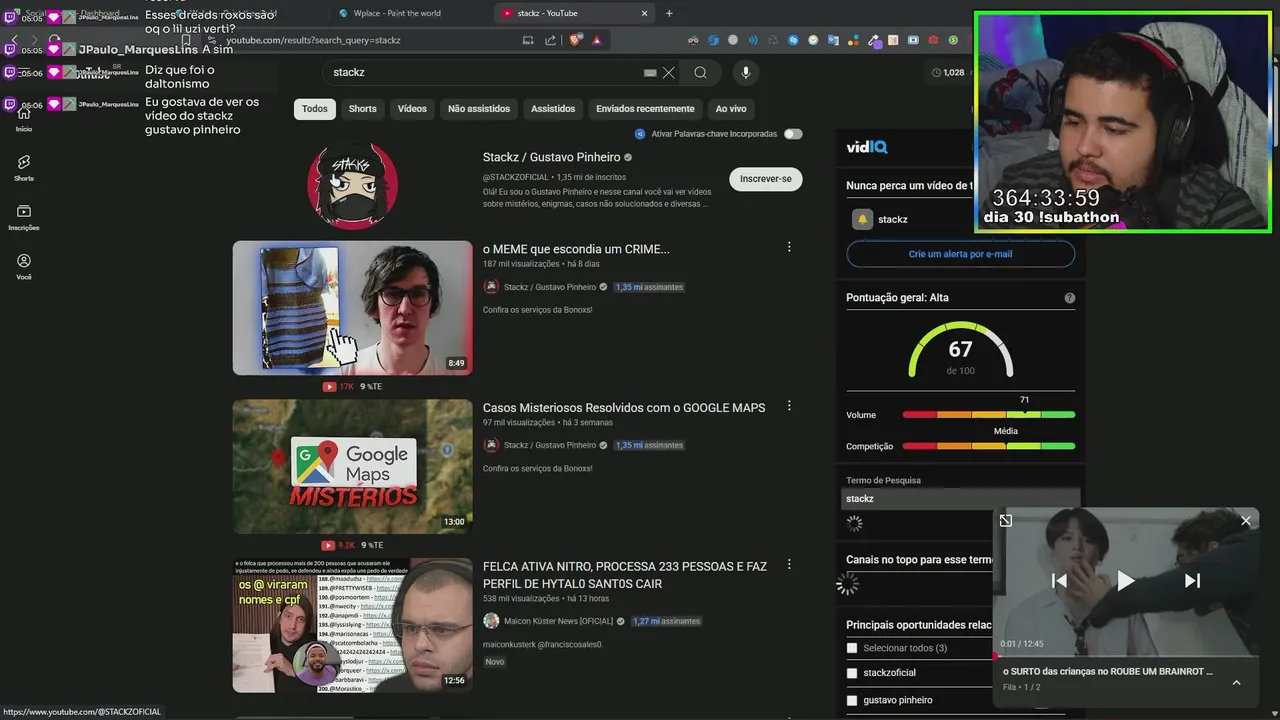Check the Selecionar todos (3) box
The image size is (1280, 720).
tap(852, 648)
